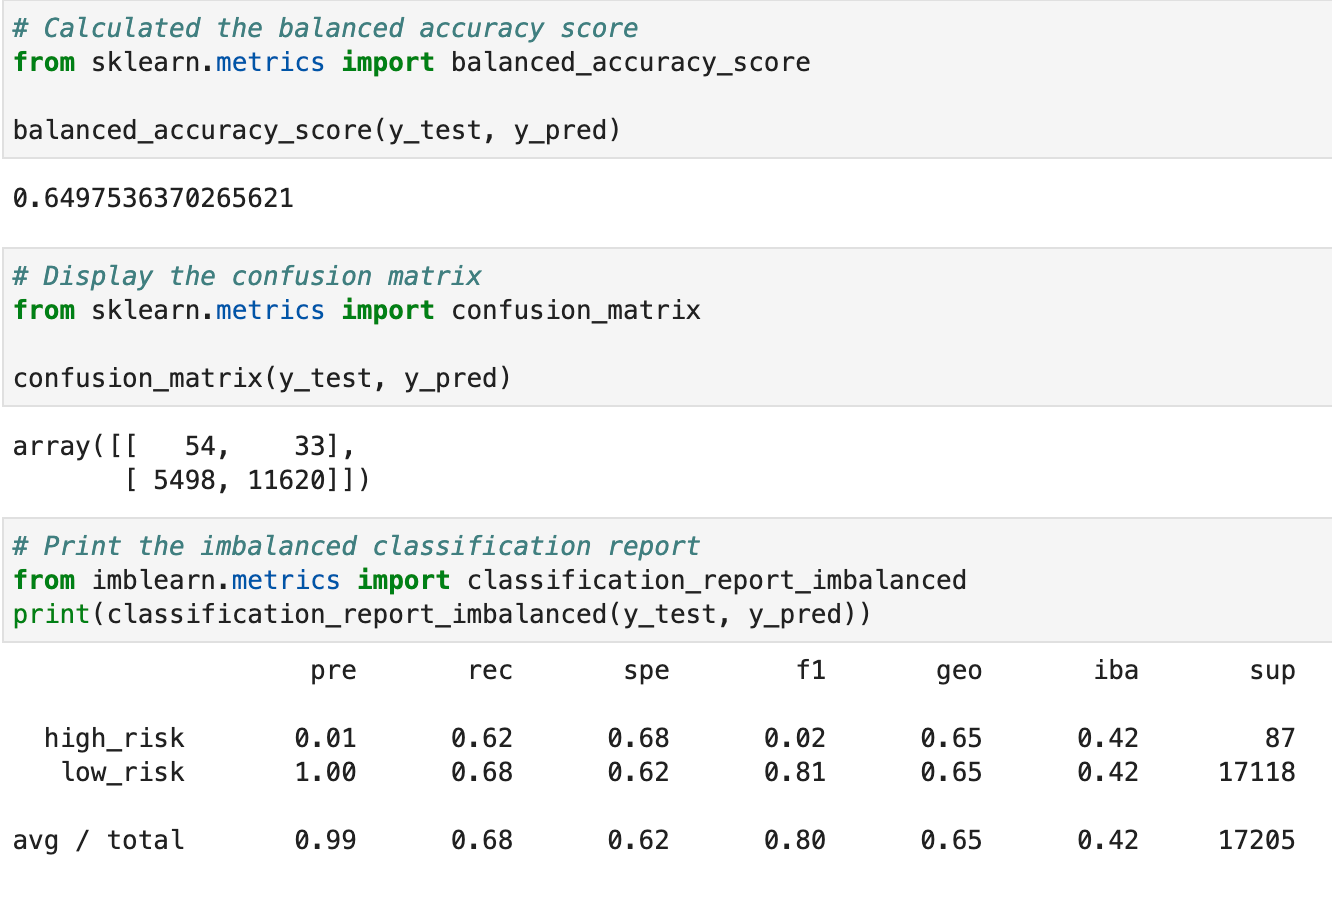Click the rec column header
This screenshot has height=902, width=1332.
pos(490,670)
